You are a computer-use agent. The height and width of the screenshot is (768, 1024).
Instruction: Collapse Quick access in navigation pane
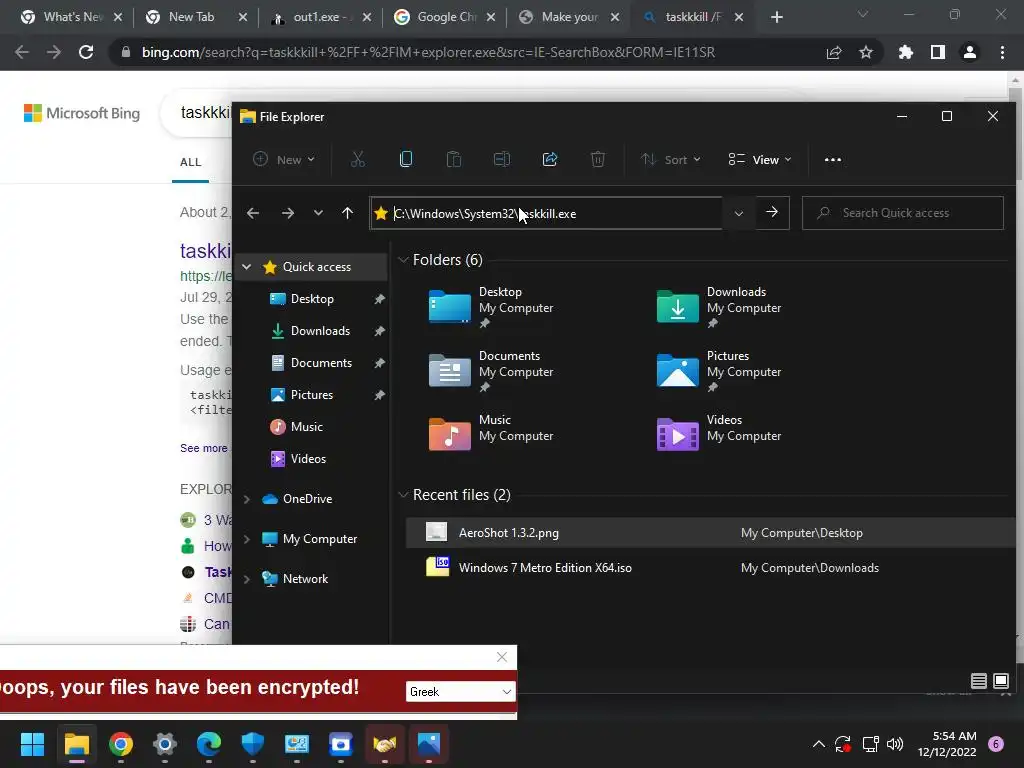[x=247, y=266]
